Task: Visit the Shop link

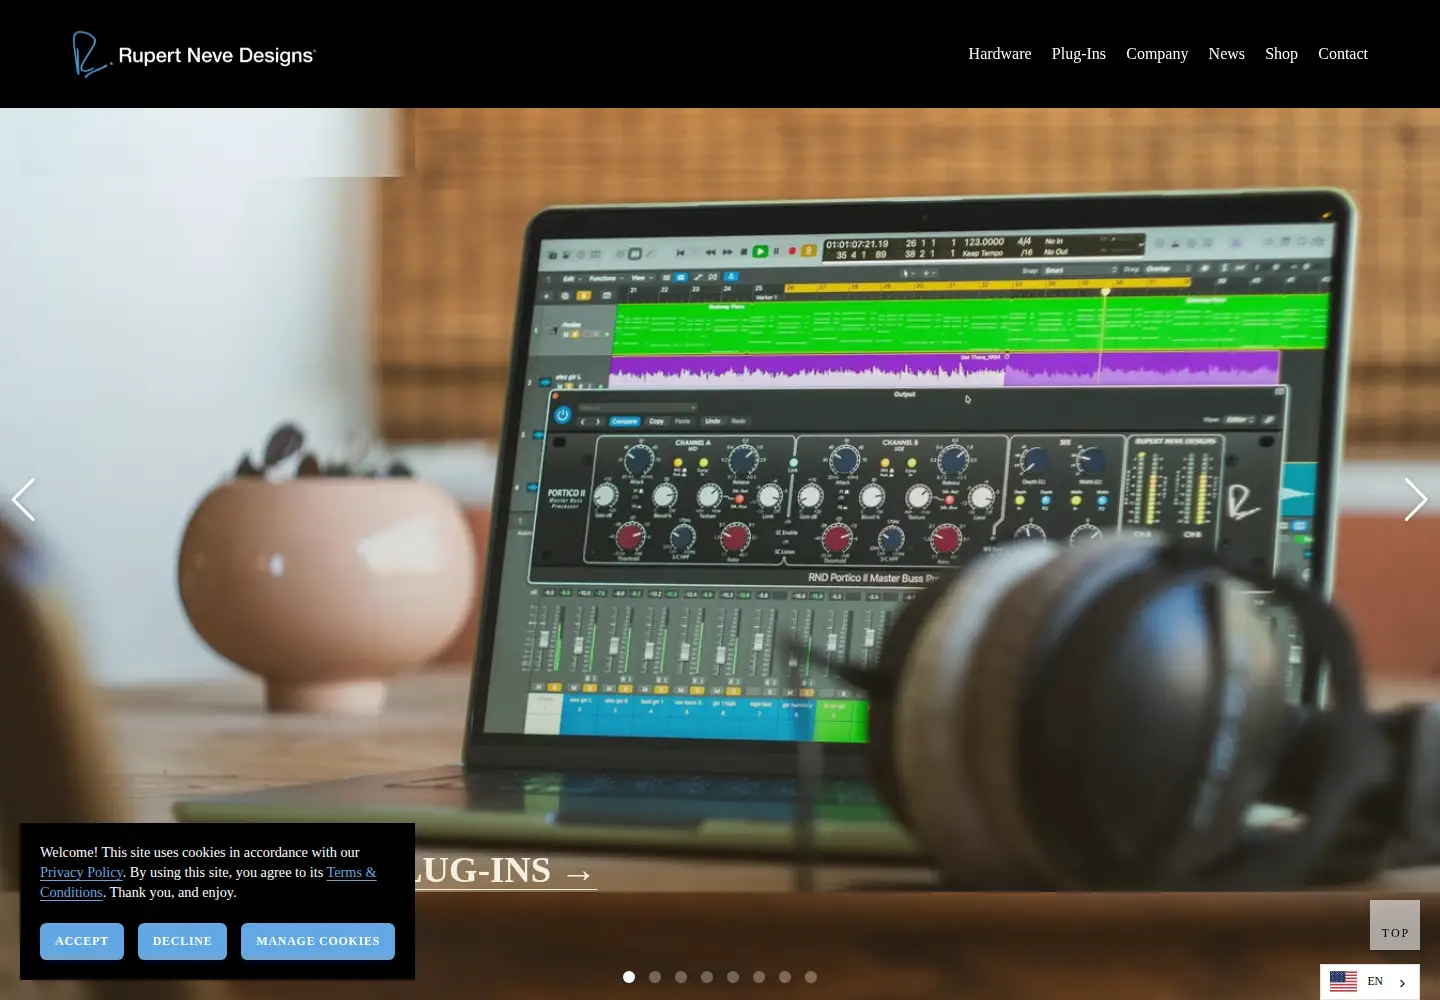Action: coord(1281,54)
